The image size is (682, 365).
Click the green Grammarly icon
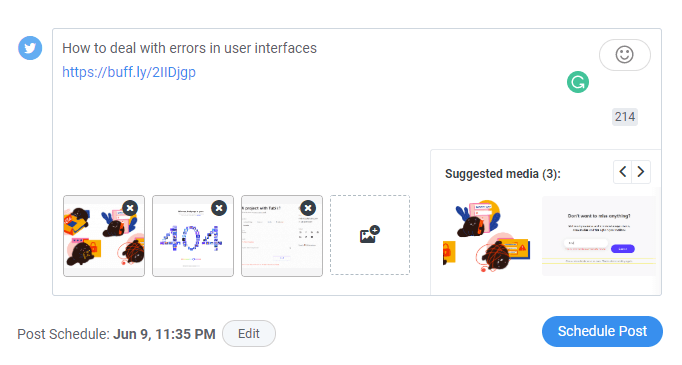(x=578, y=82)
